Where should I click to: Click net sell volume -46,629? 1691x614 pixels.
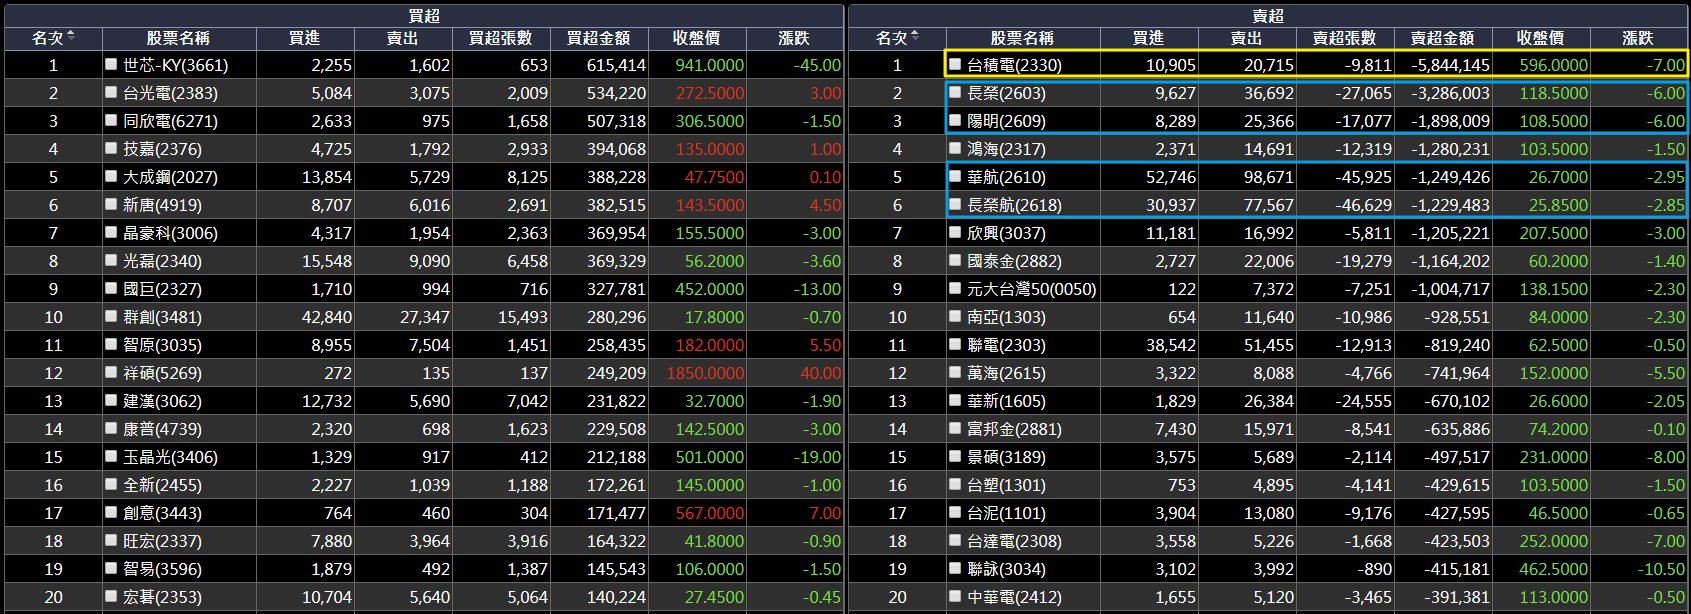click(1363, 204)
